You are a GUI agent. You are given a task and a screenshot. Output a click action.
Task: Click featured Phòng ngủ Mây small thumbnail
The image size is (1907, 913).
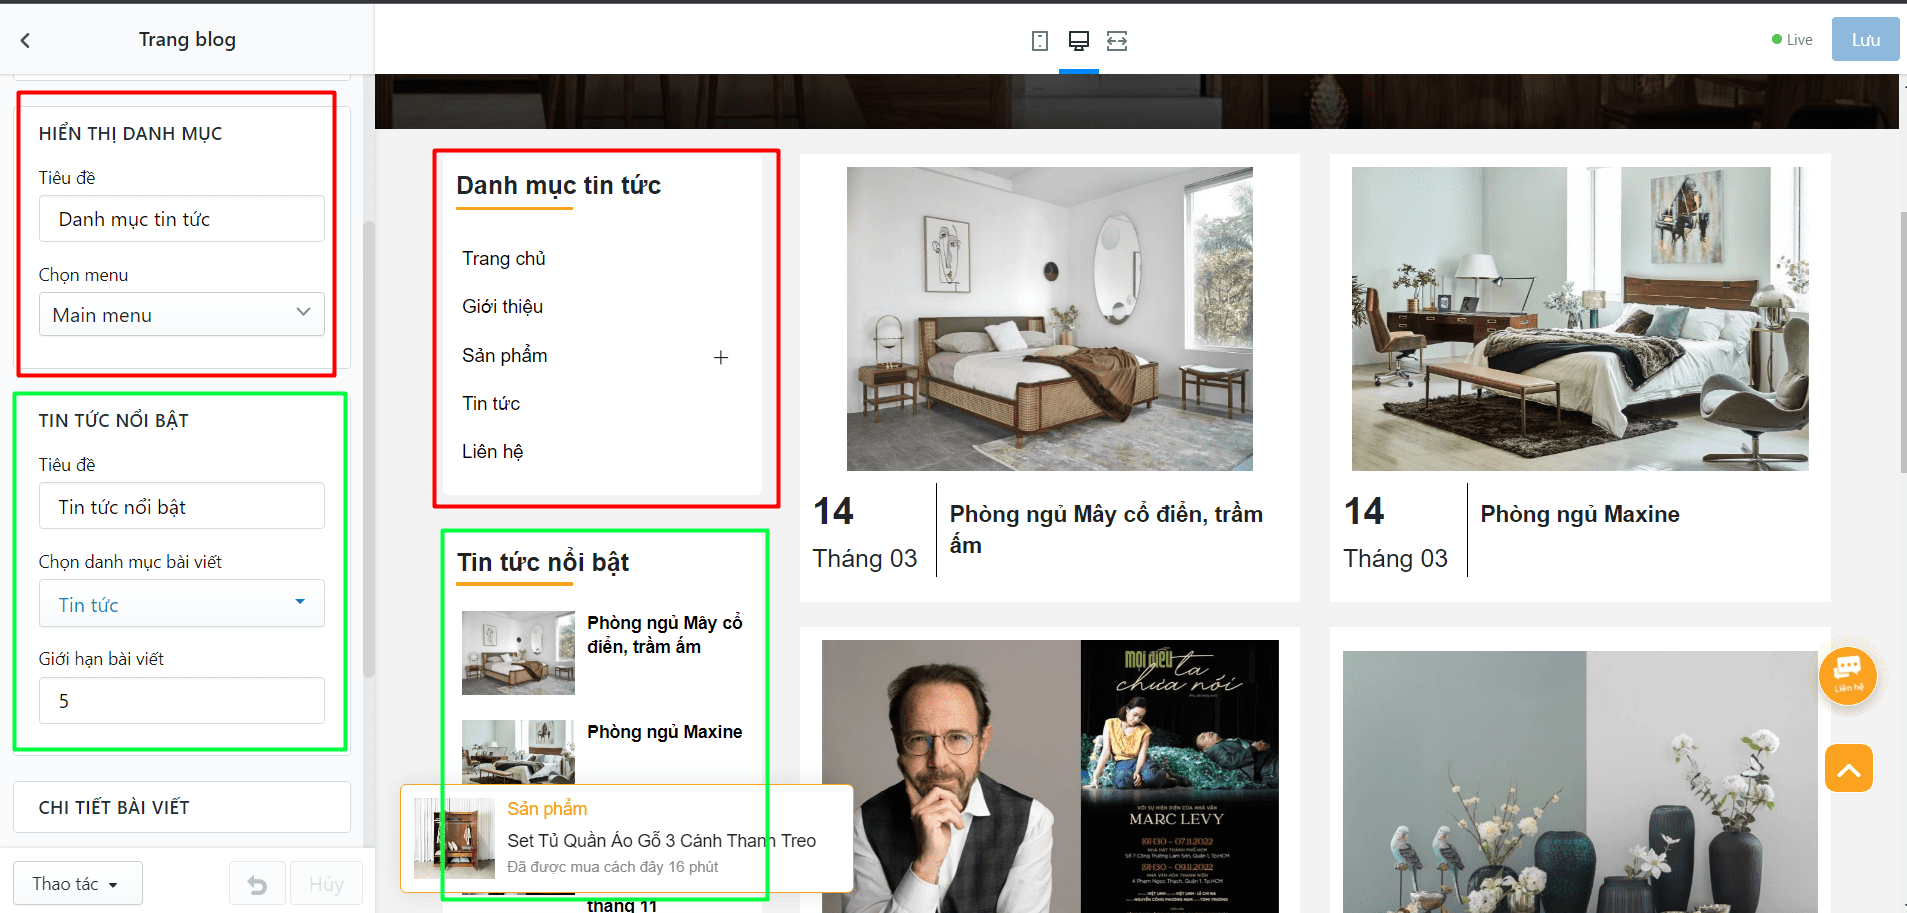coord(518,653)
